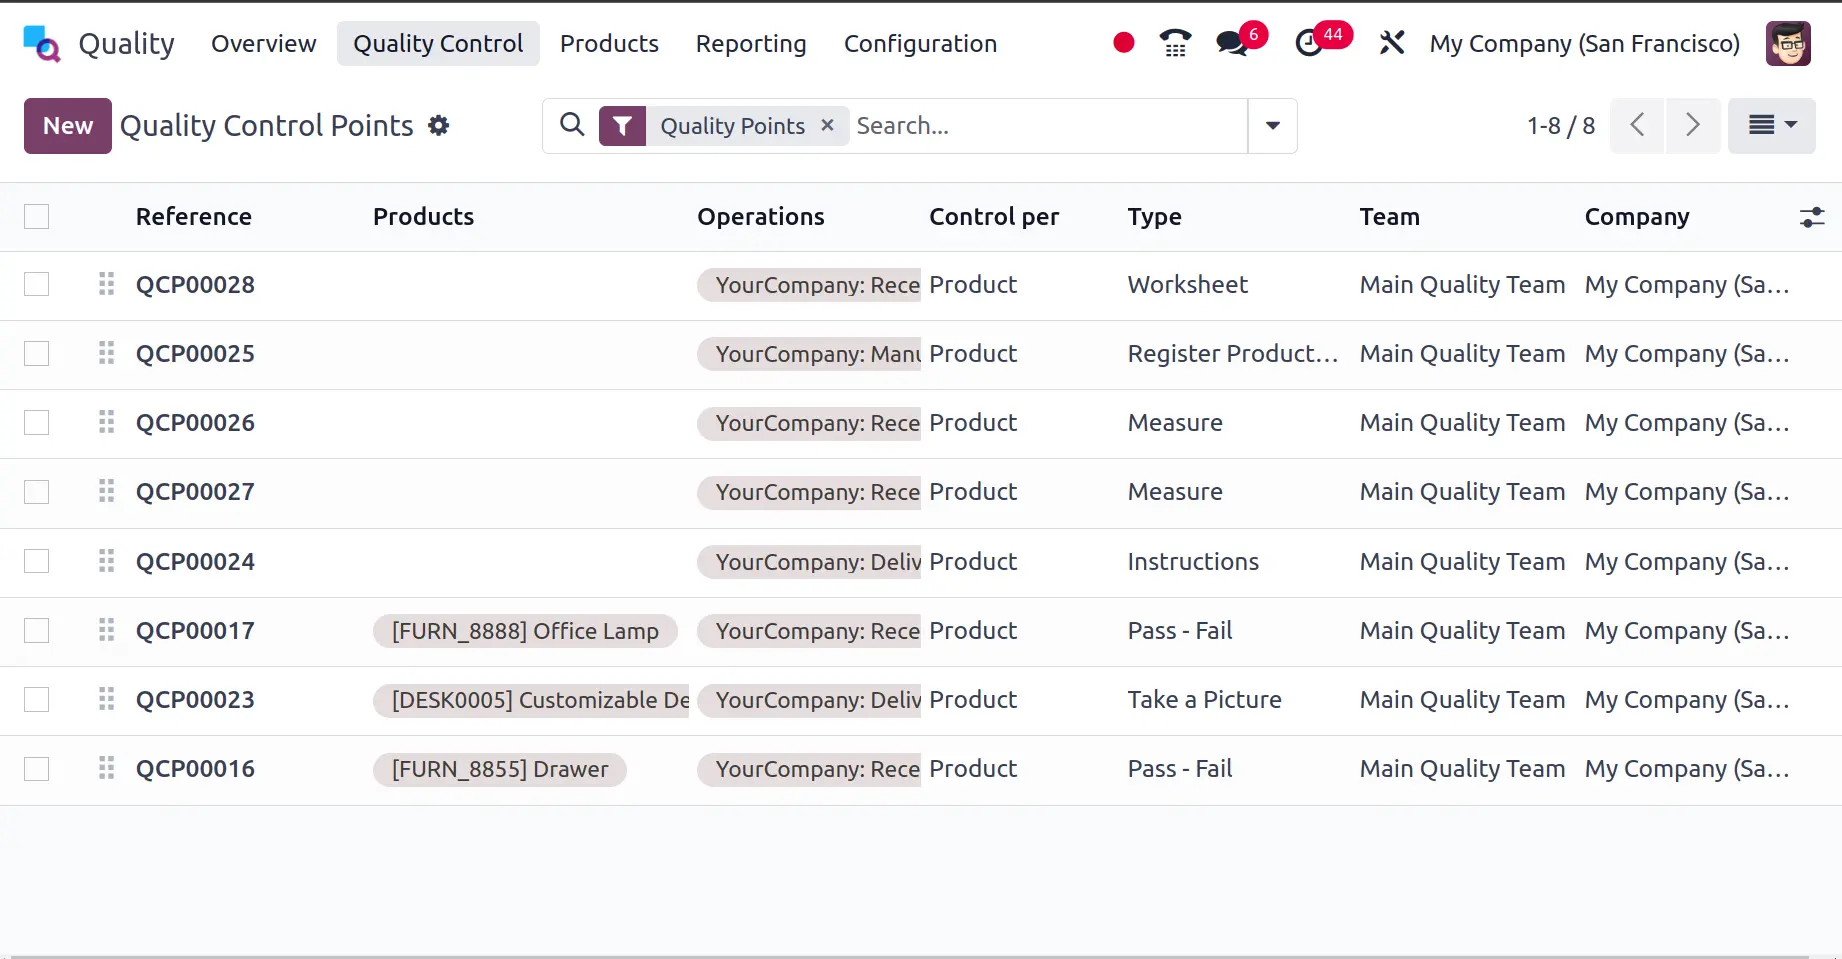Check the QCP00017 row checkbox
The width and height of the screenshot is (1842, 959).
(37, 631)
